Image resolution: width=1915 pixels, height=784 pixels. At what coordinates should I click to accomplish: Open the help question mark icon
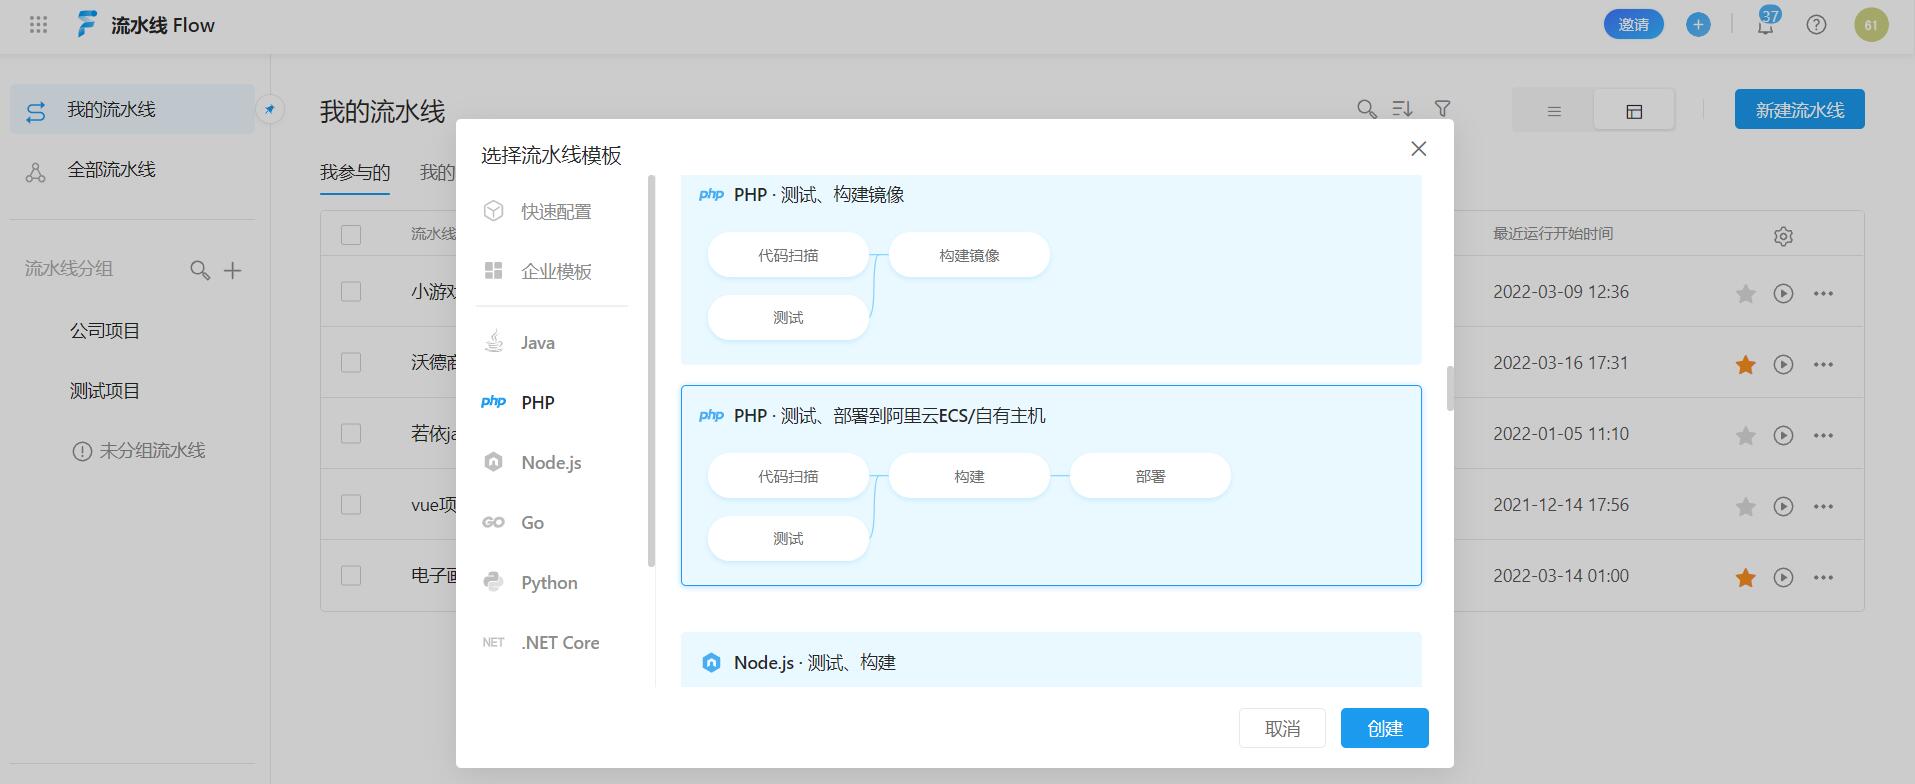[1816, 25]
